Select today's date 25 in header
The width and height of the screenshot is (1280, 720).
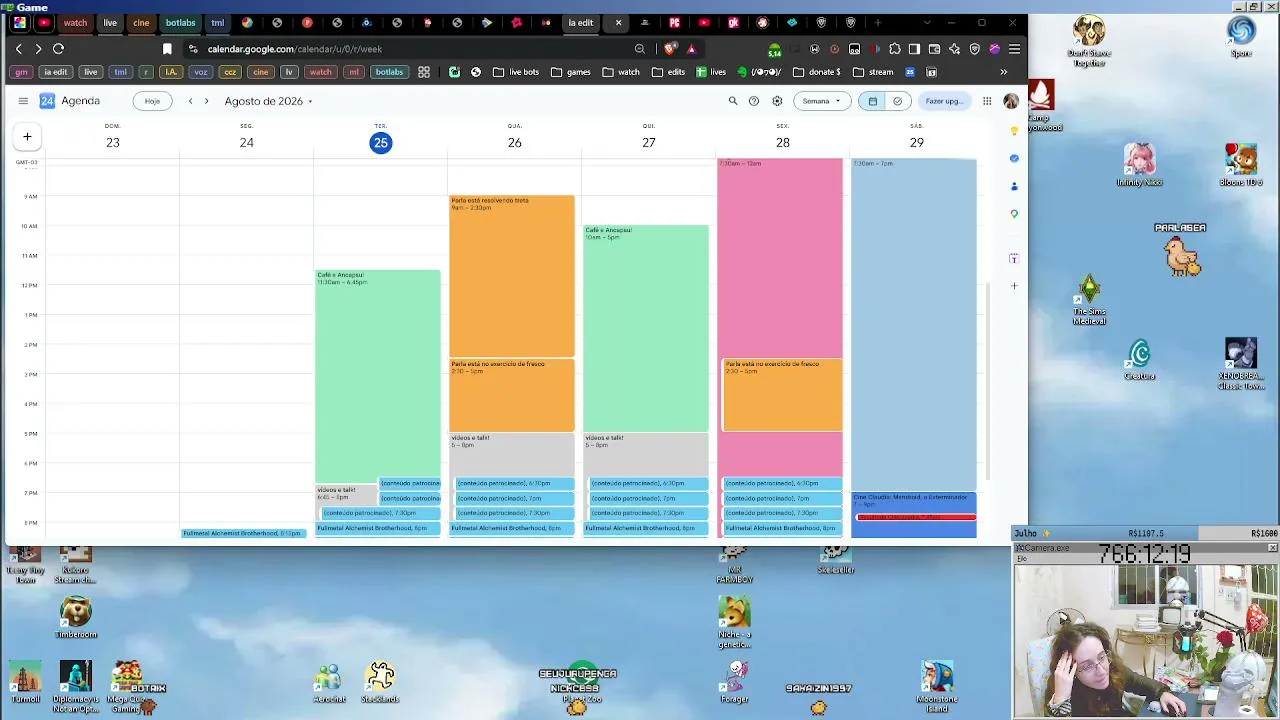click(x=381, y=143)
